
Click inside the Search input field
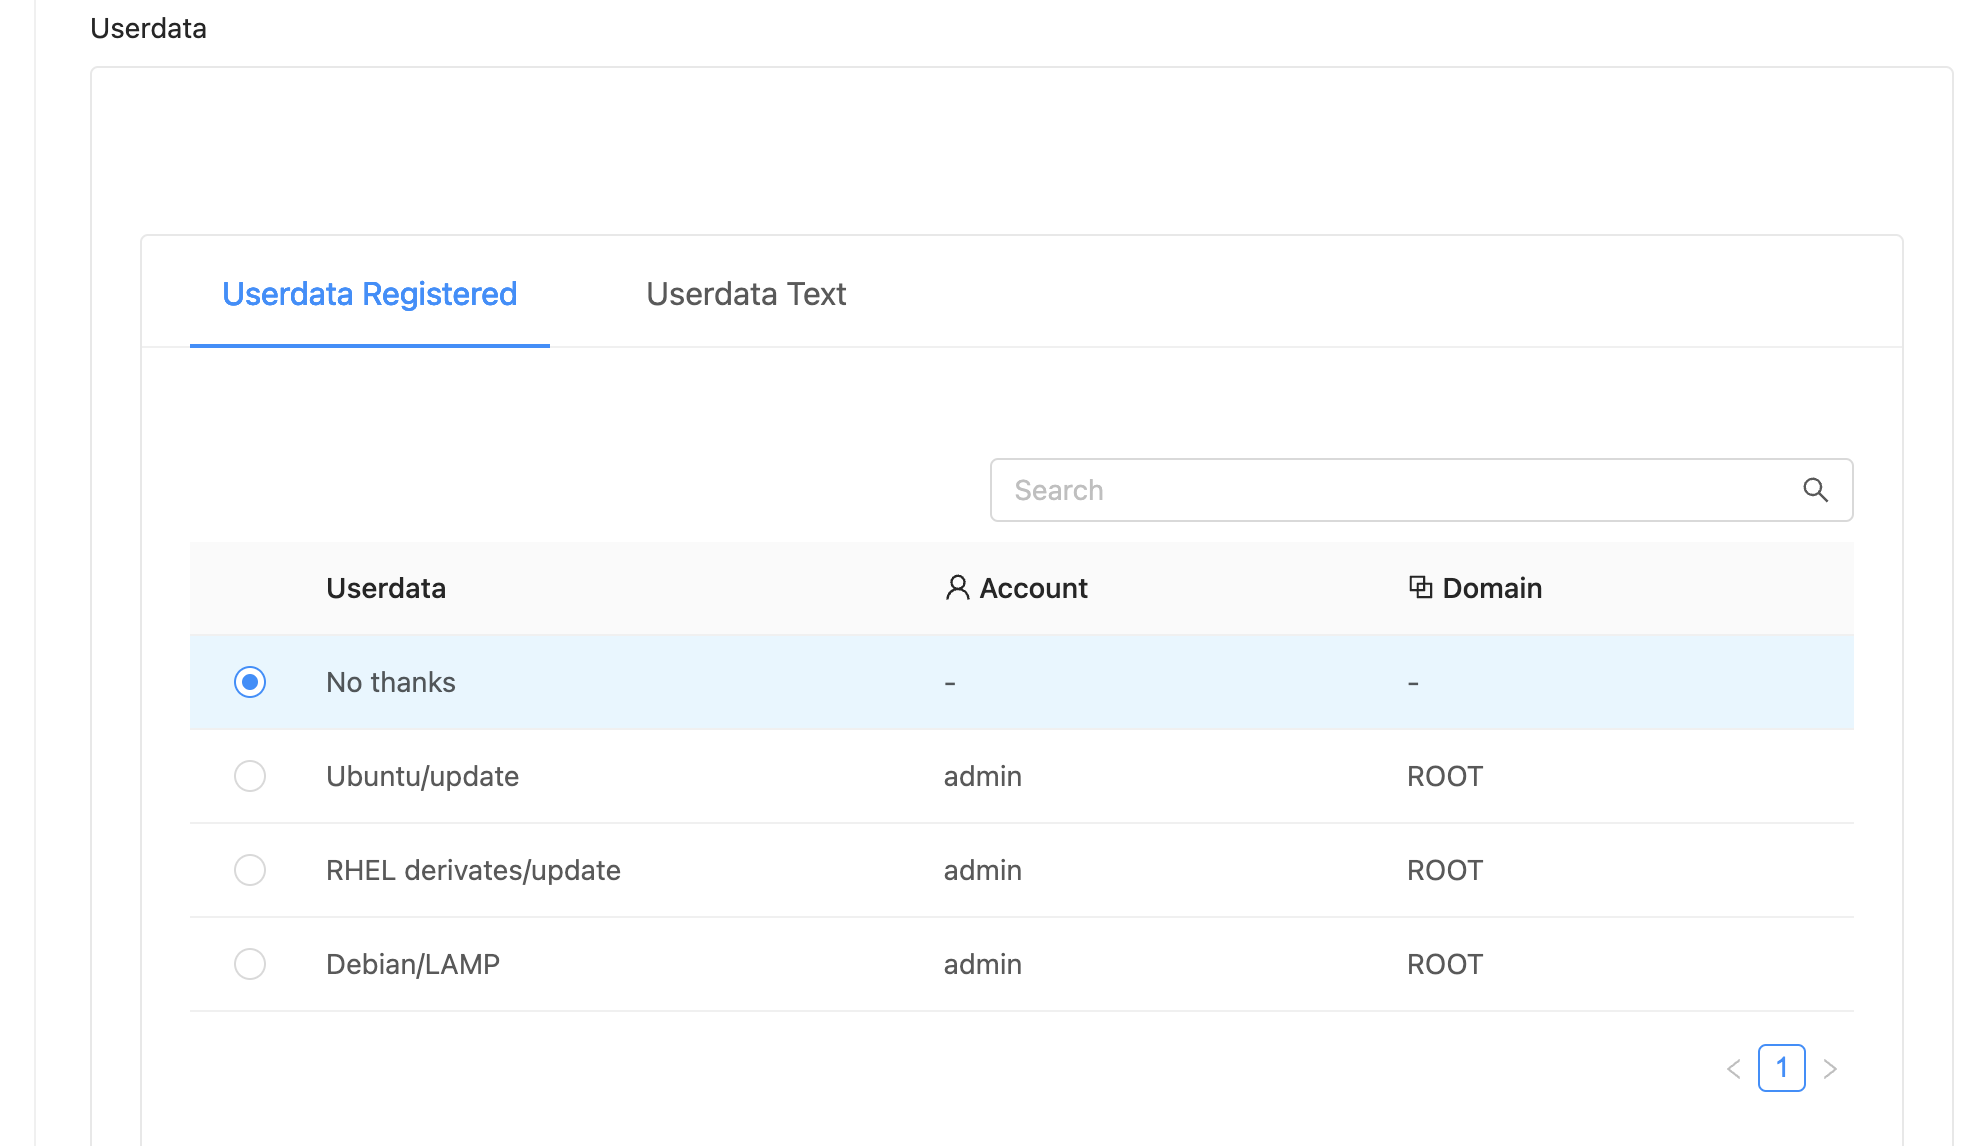pos(1300,490)
